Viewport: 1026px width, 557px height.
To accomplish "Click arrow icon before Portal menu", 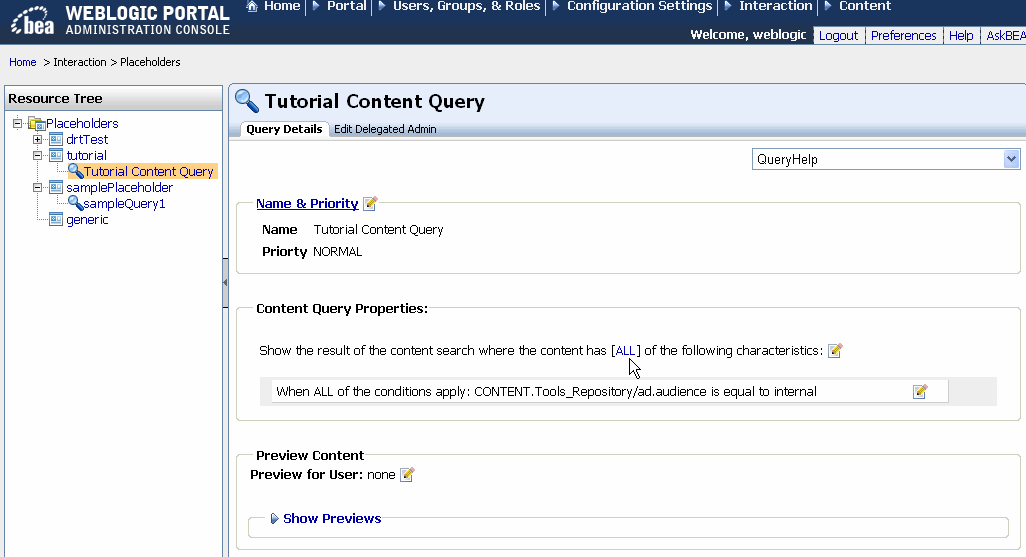I will (316, 6).
